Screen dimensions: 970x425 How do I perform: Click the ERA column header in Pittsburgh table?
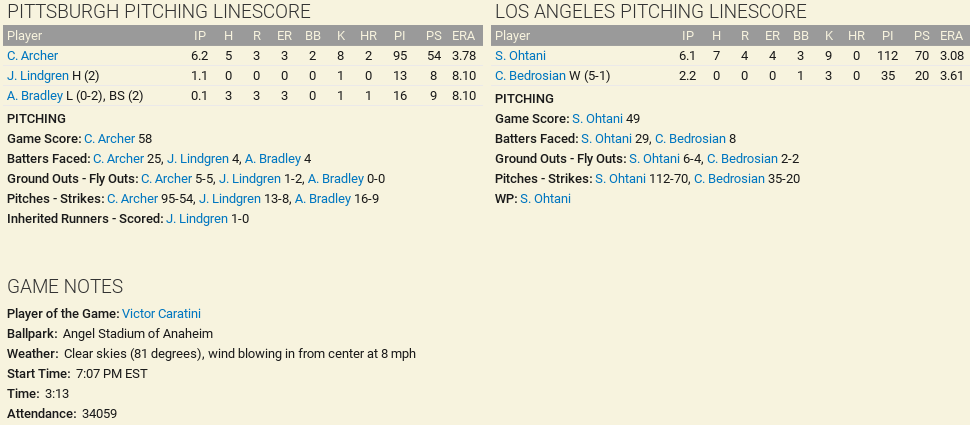point(463,35)
